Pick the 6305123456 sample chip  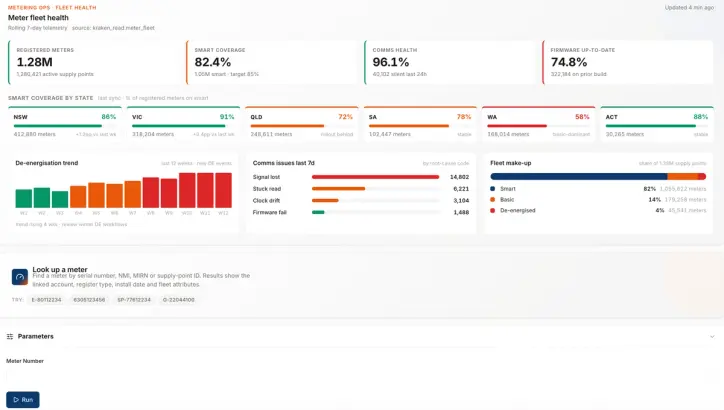click(89, 300)
